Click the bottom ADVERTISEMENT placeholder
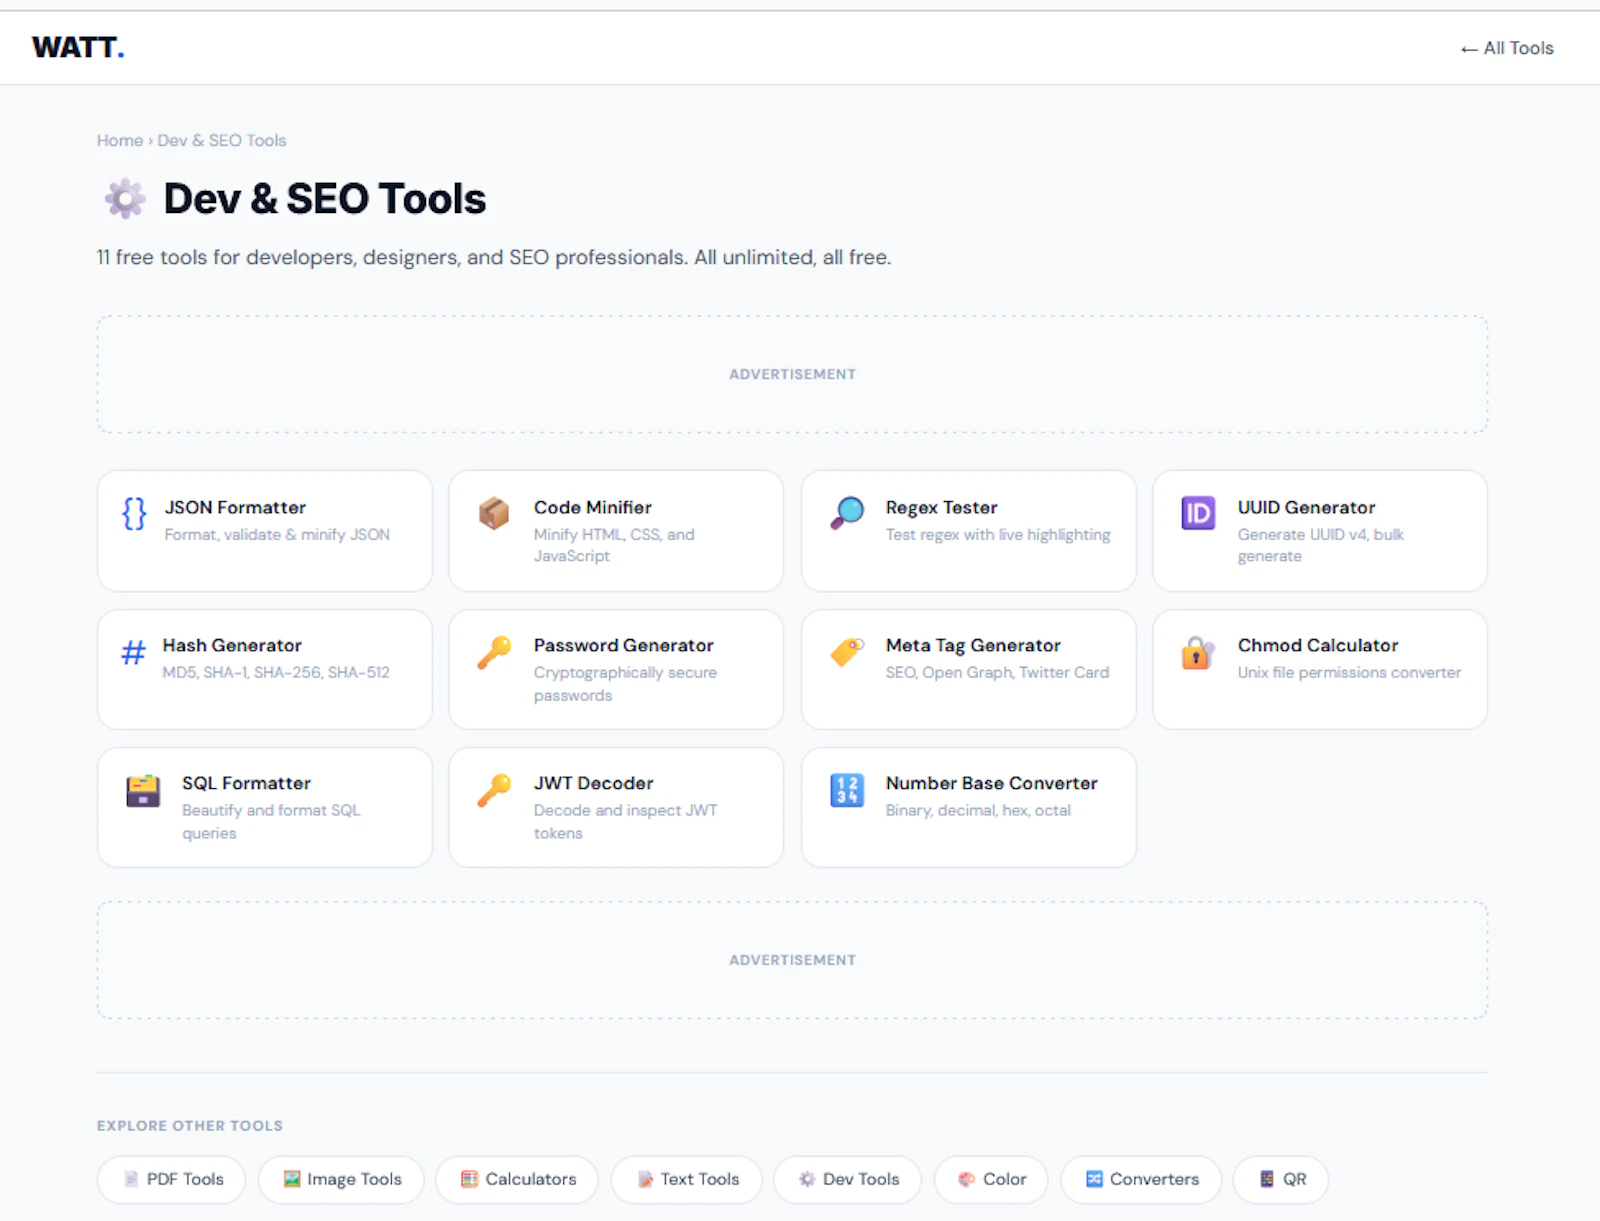Screen dimensions: 1600x1221 (792, 960)
